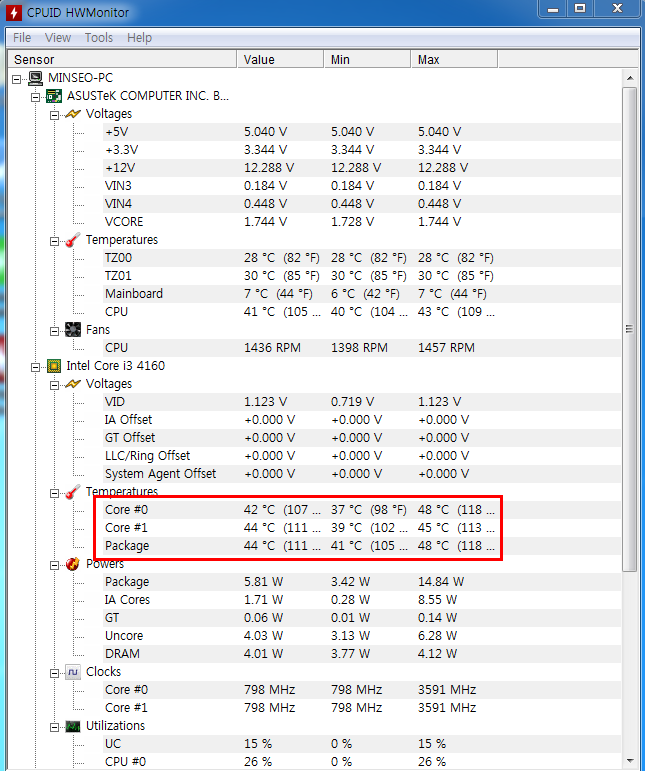This screenshot has height=771, width=645.
Task: Click the Intel Core i3 Temperatures thermometer icon
Action: [73, 492]
